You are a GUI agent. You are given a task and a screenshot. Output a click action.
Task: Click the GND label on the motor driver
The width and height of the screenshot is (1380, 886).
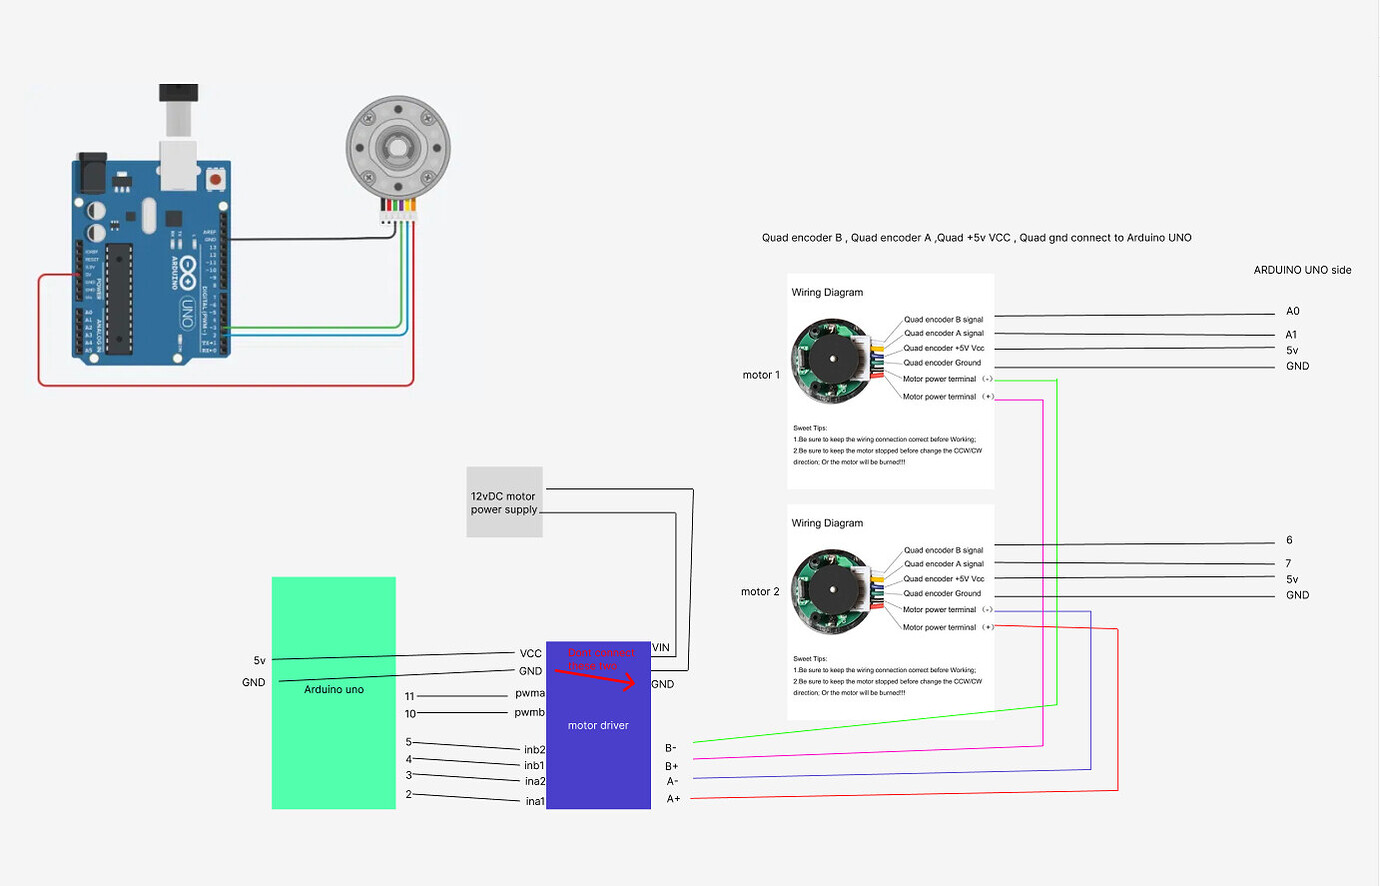point(661,684)
